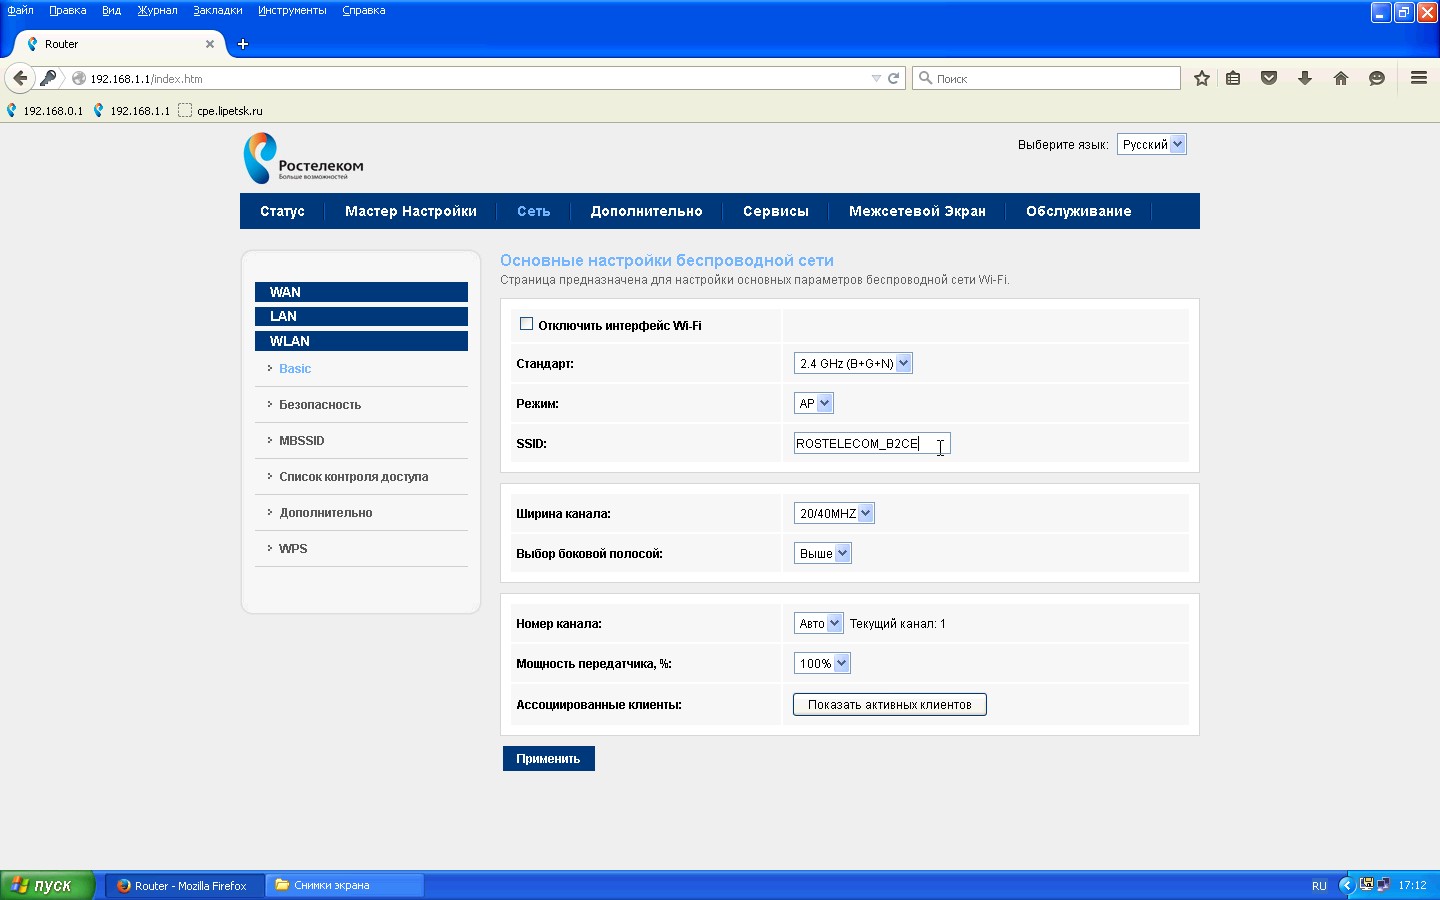This screenshot has width=1440, height=900.
Task: Open WPS settings in sidebar
Action: [x=293, y=549]
